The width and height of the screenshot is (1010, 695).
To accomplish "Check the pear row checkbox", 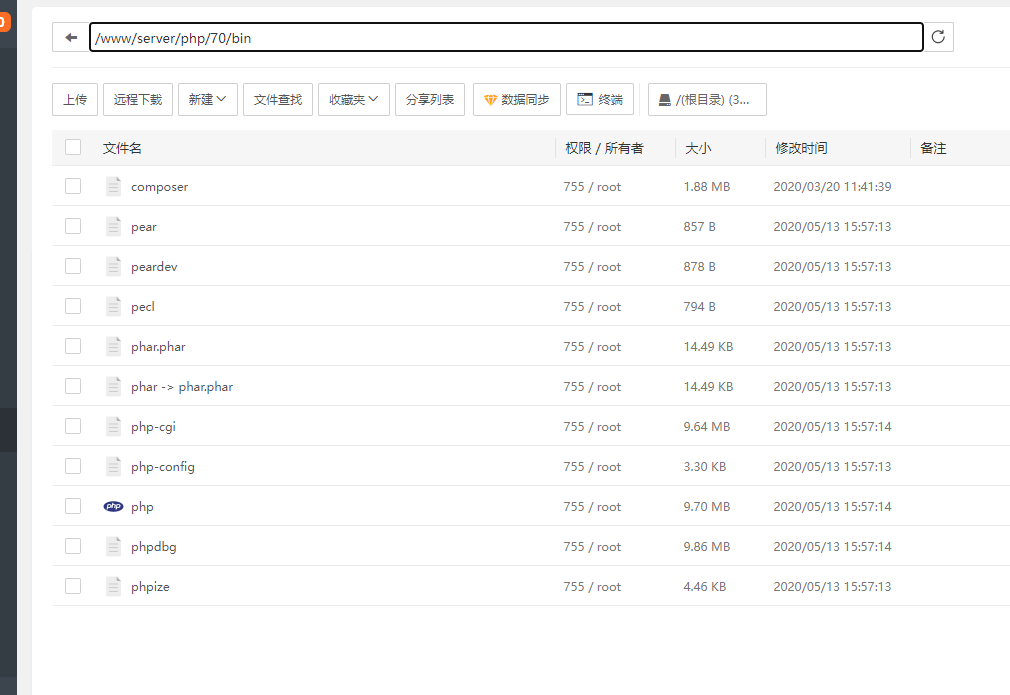I will 73,226.
